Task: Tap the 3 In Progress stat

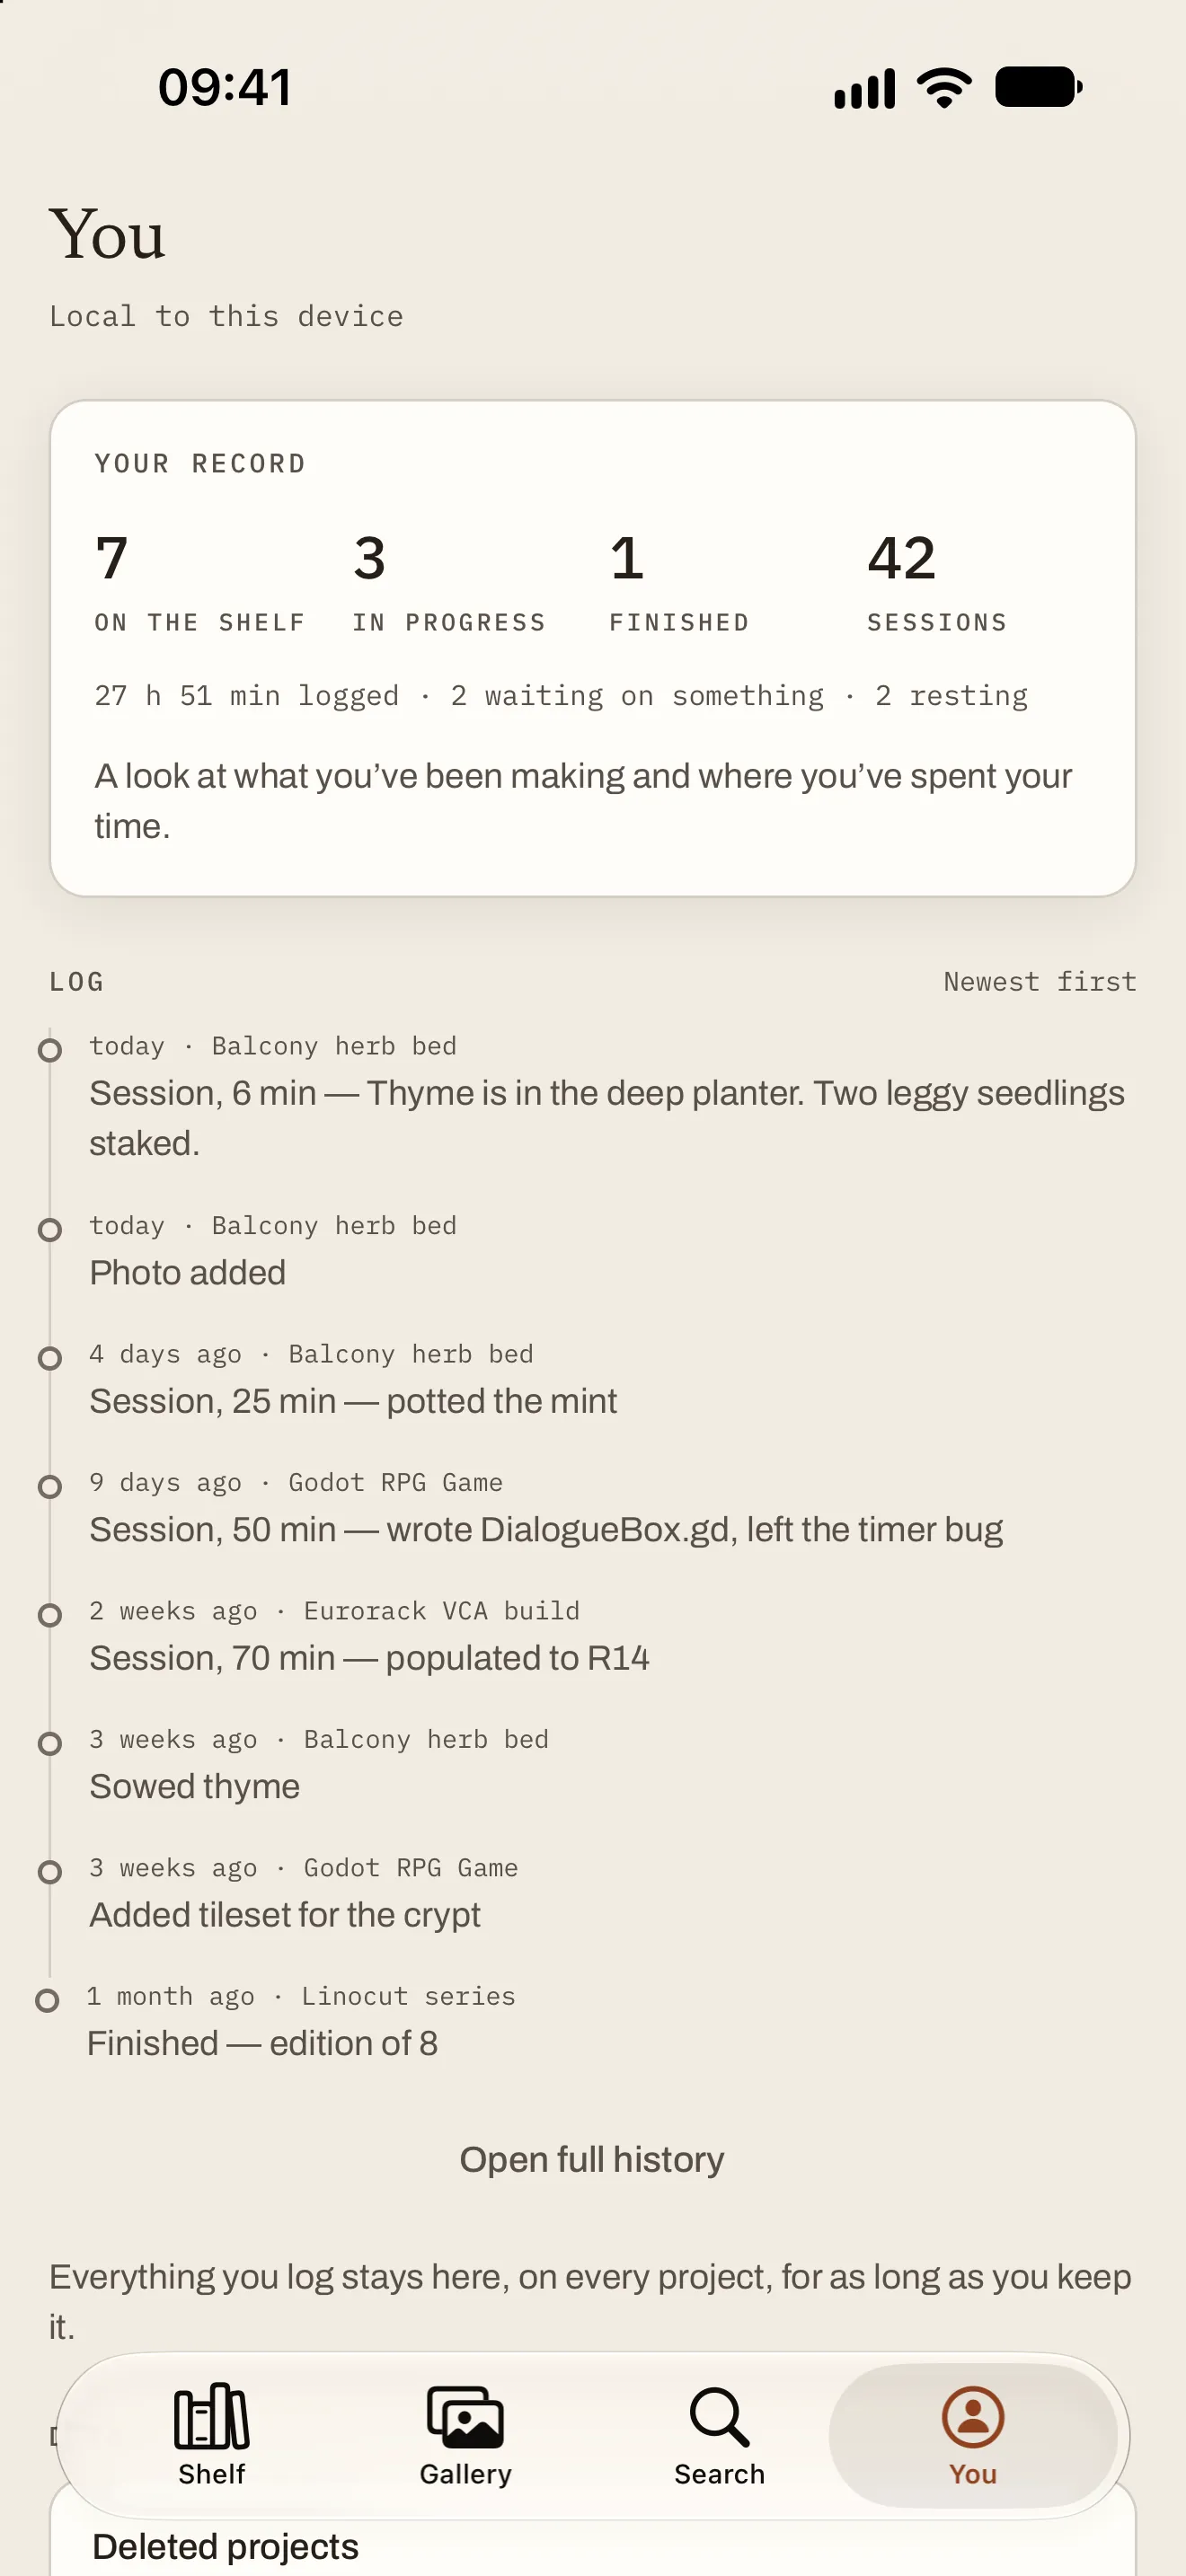Action: pos(449,582)
